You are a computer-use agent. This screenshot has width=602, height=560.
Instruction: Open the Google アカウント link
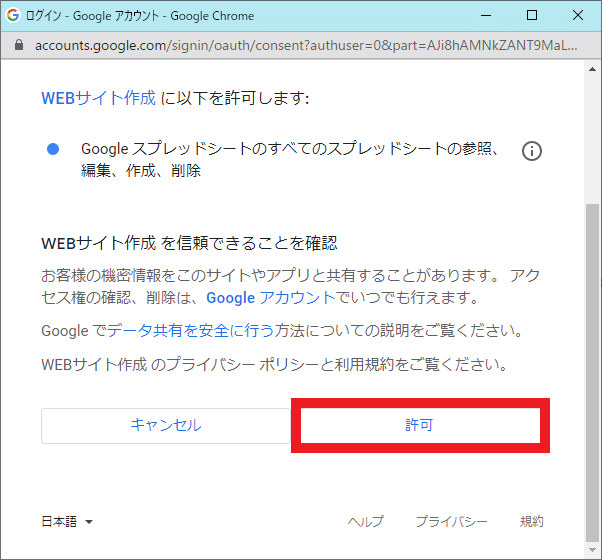tap(271, 297)
